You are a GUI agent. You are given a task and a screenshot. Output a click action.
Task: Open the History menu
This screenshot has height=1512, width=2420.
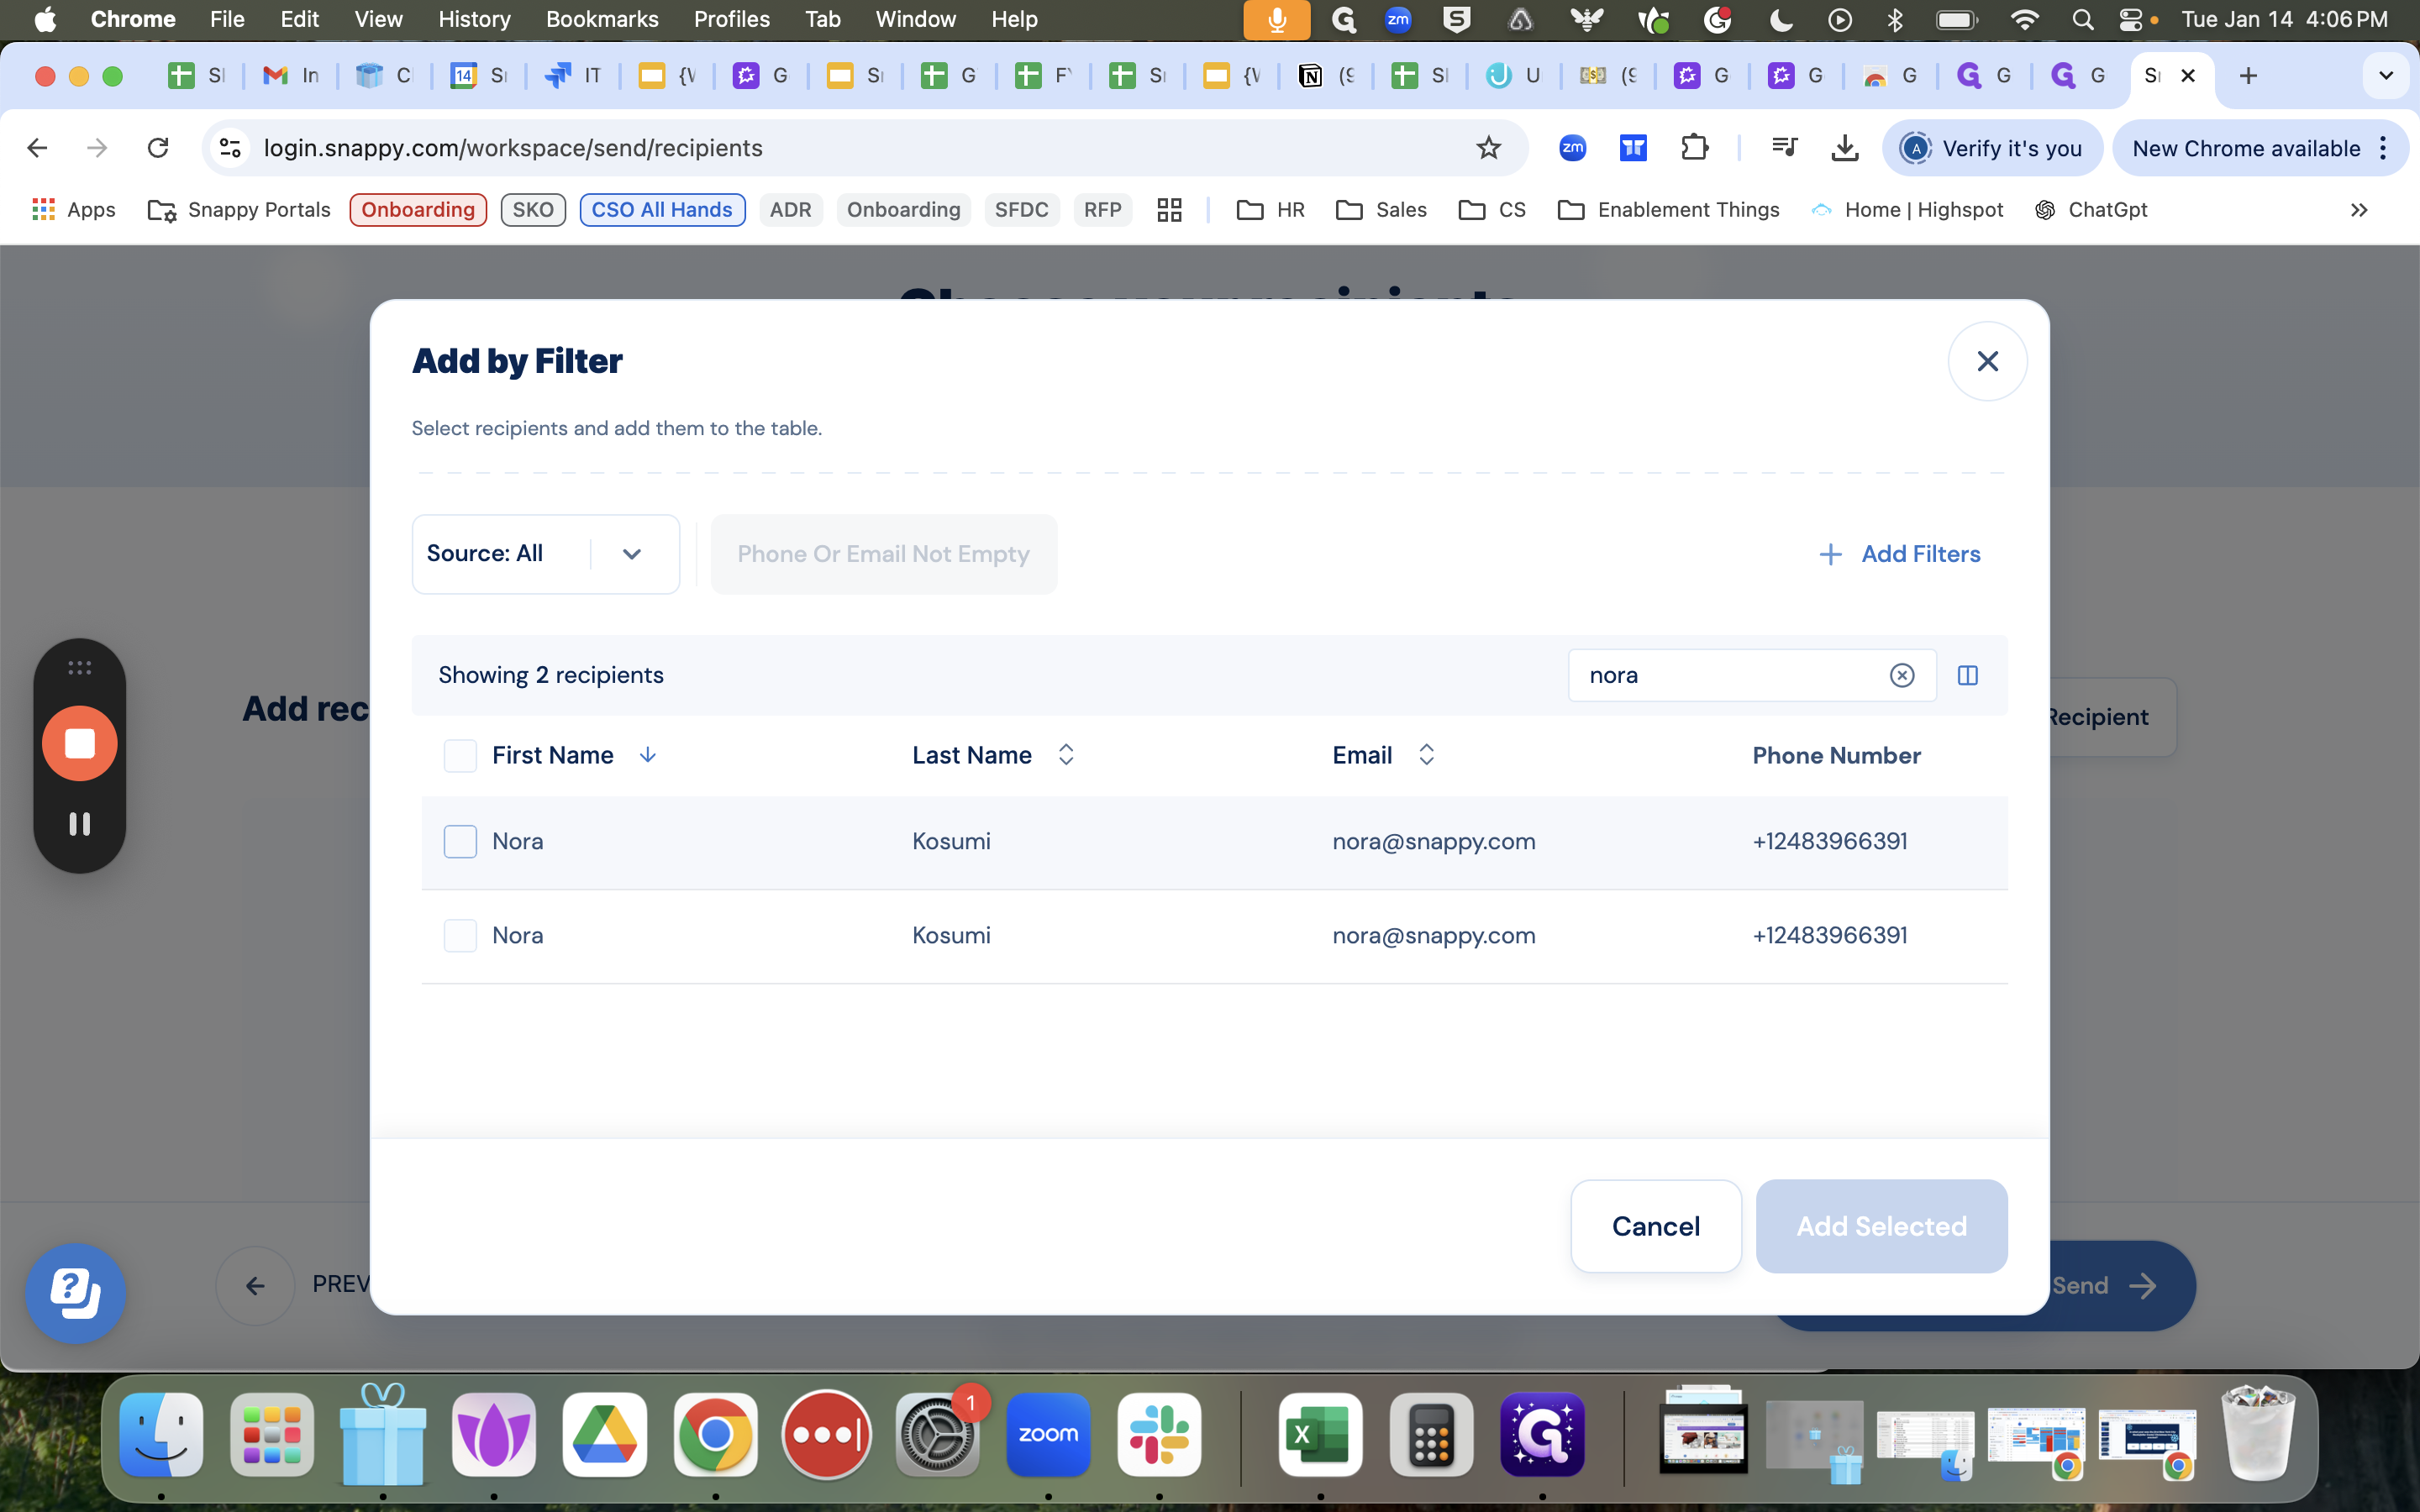tap(474, 20)
